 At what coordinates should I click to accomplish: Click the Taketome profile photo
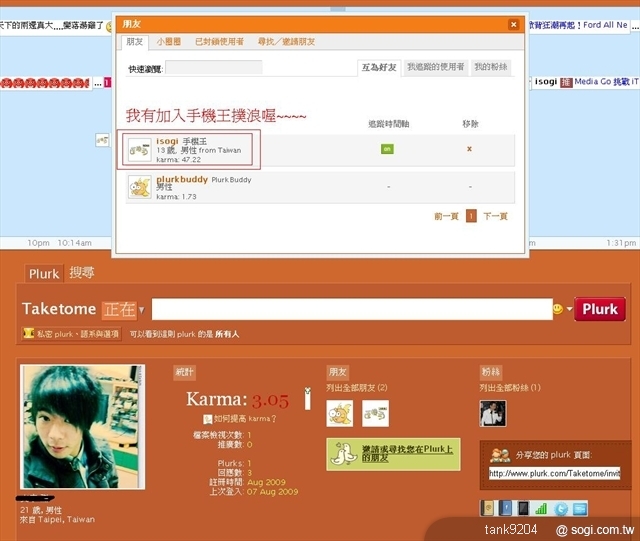pyautogui.click(x=82, y=427)
